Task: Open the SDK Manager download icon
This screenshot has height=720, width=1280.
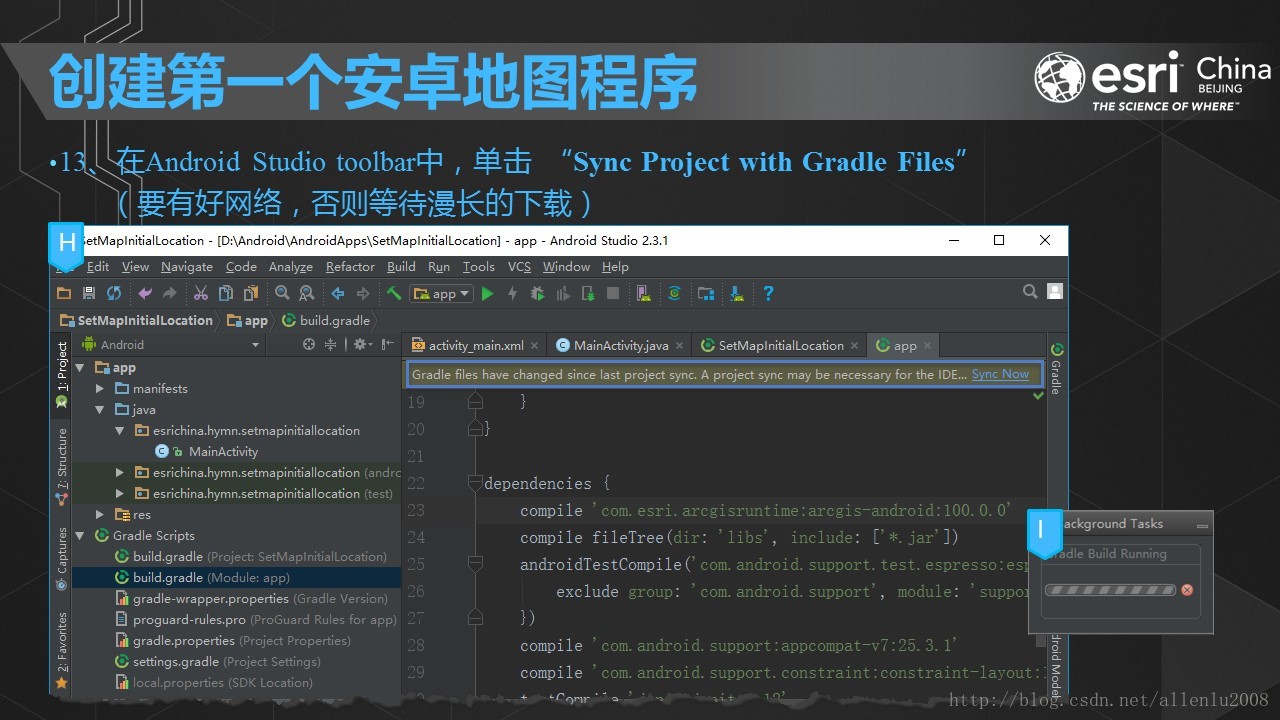Action: click(x=737, y=293)
